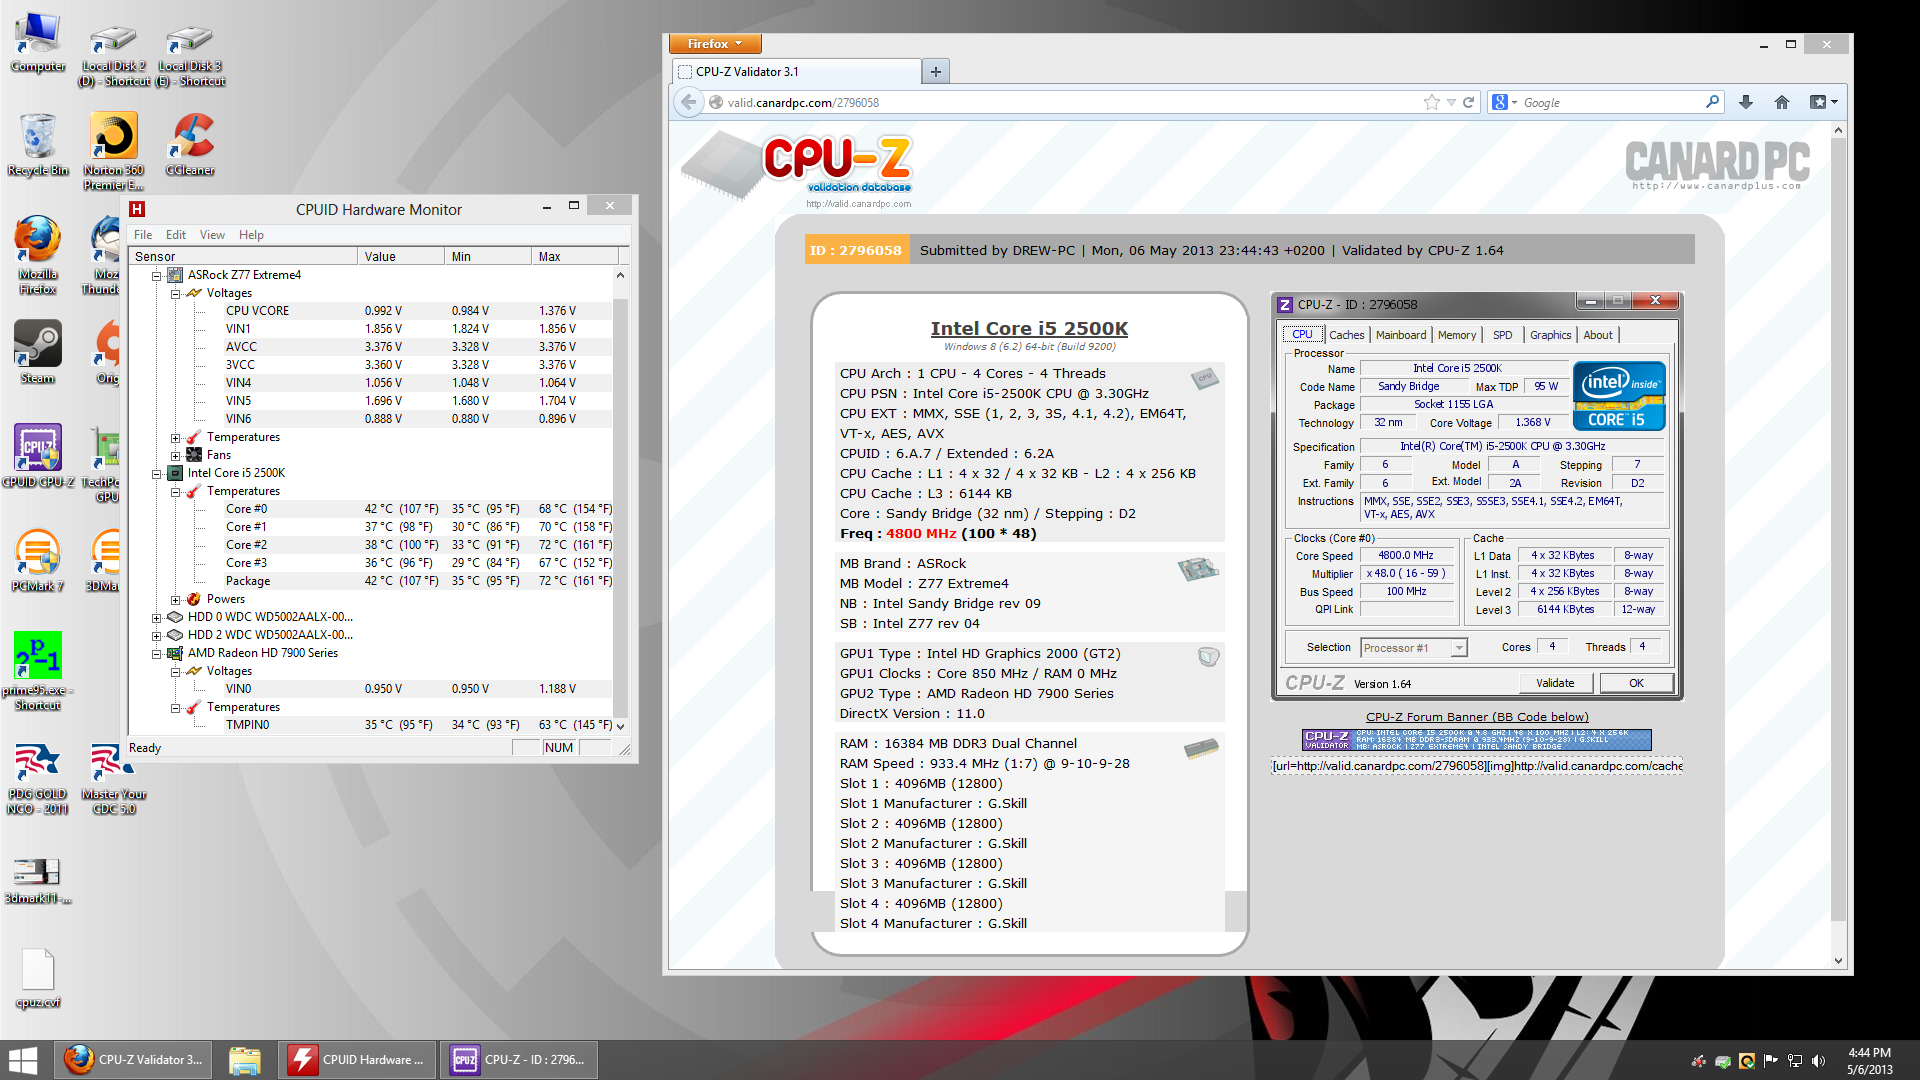
Task: Expand the ASRock Temperatures node
Action: pos(175,437)
